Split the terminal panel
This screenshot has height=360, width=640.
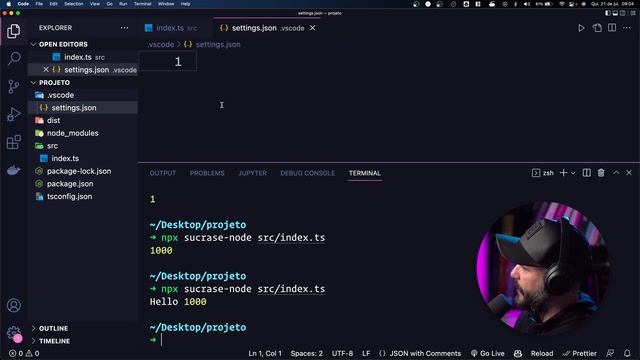587,173
